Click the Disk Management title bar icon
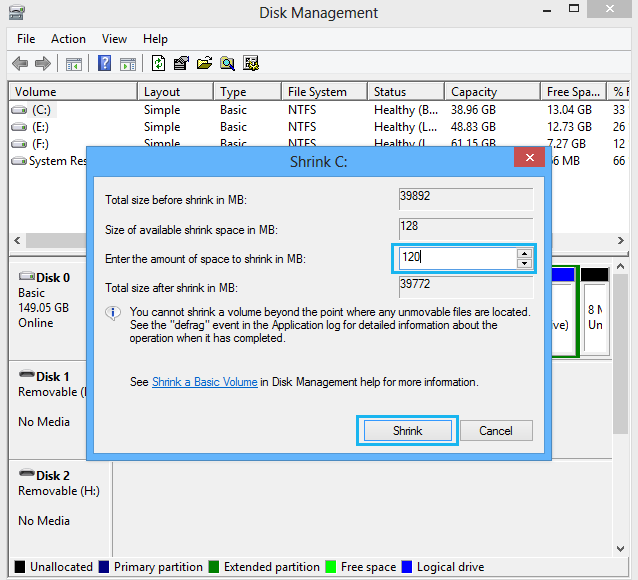638x580 pixels. (17, 13)
